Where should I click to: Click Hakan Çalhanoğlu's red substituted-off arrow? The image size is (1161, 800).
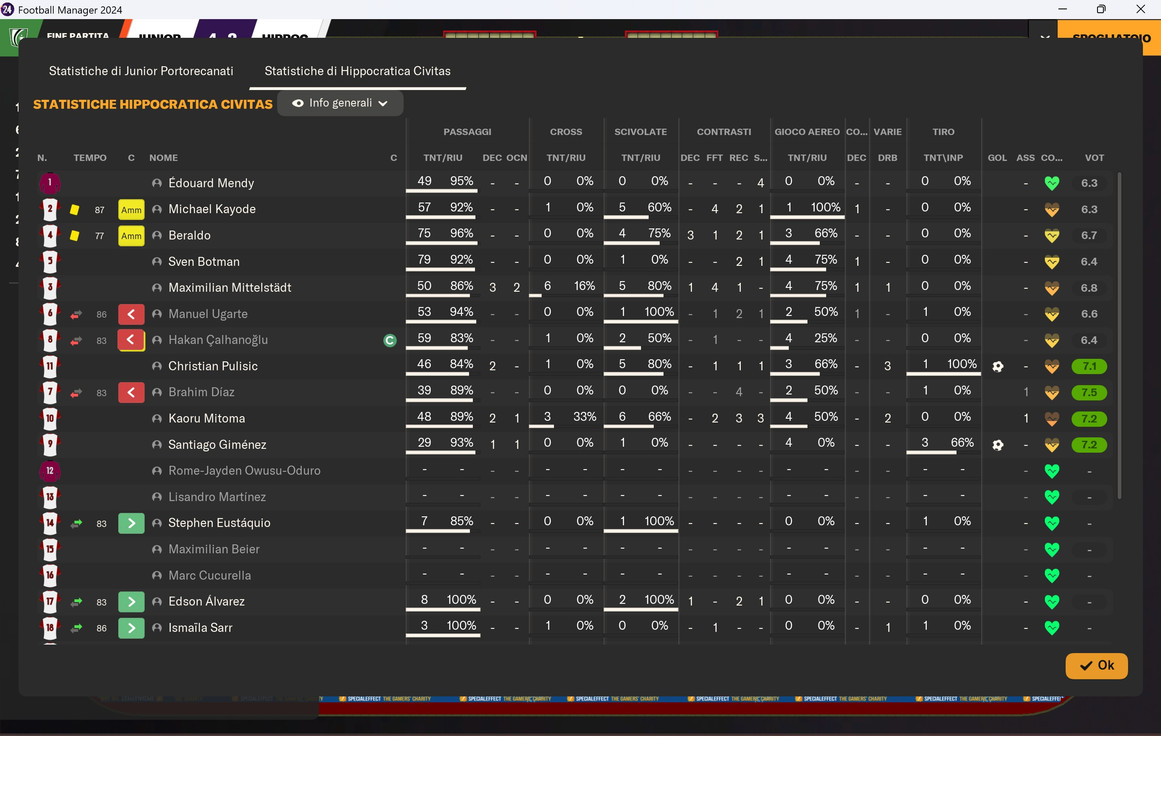pos(131,340)
